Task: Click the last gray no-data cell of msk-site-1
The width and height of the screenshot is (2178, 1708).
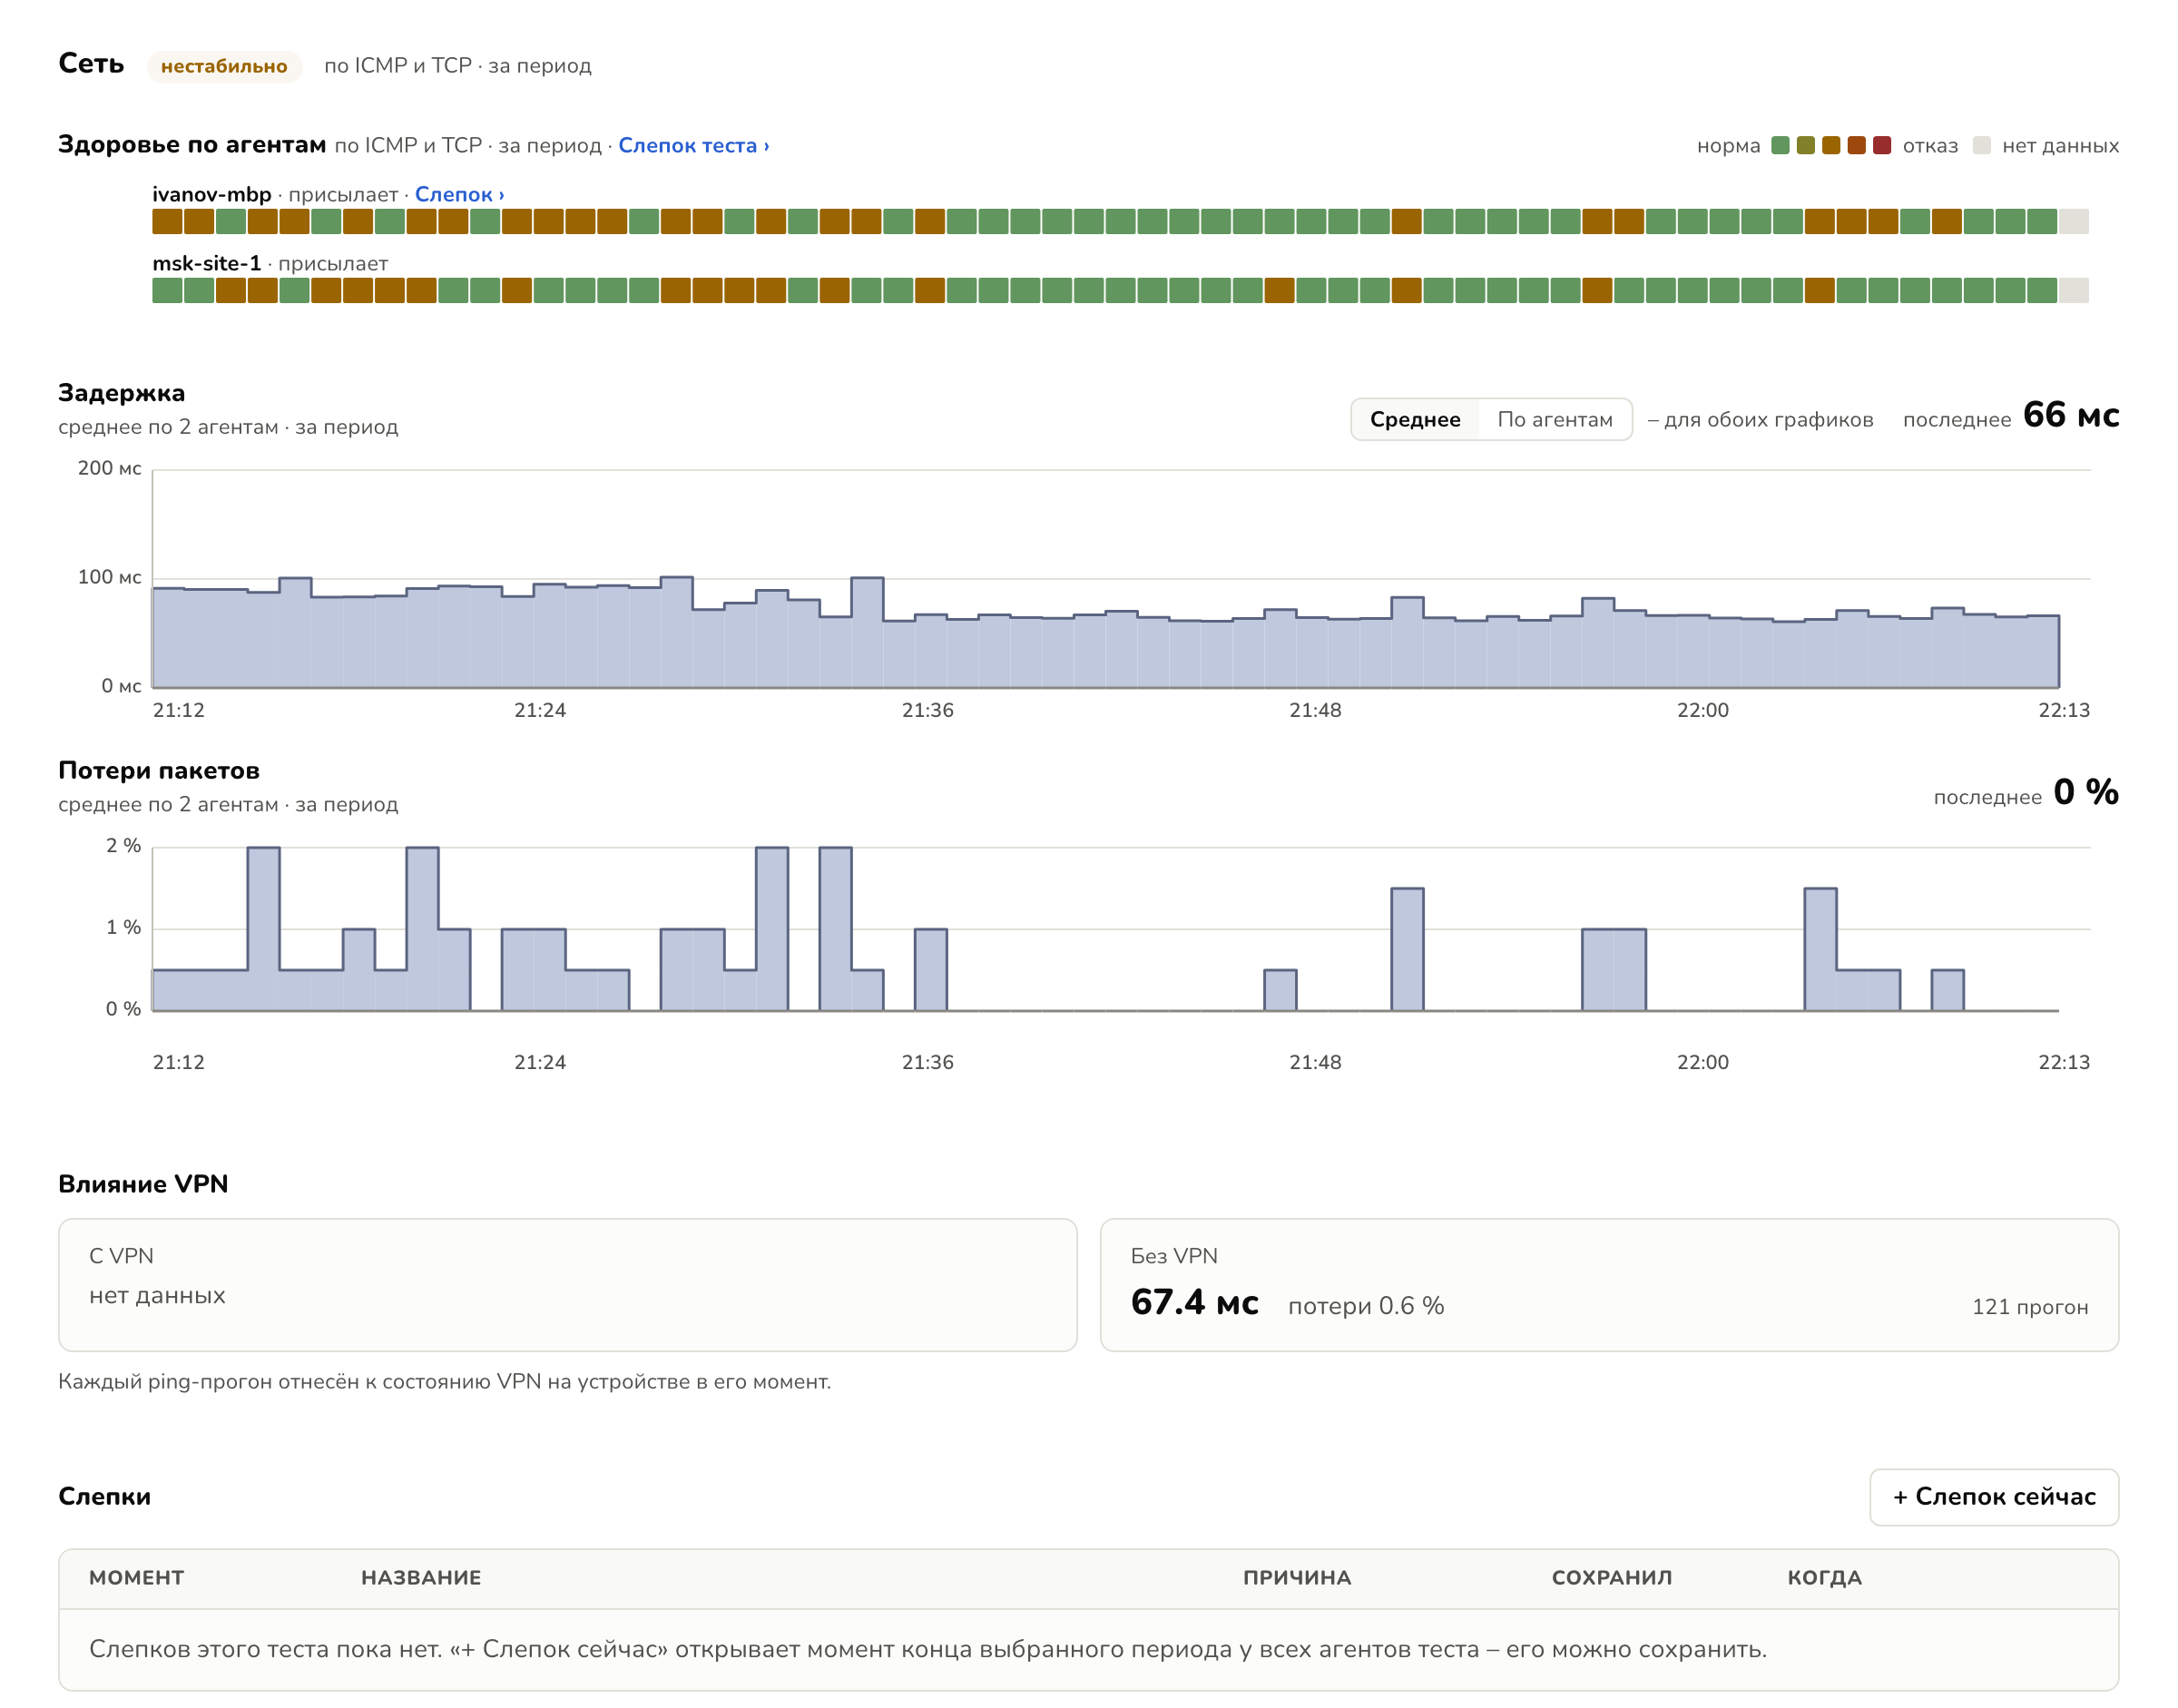Action: [x=2074, y=291]
